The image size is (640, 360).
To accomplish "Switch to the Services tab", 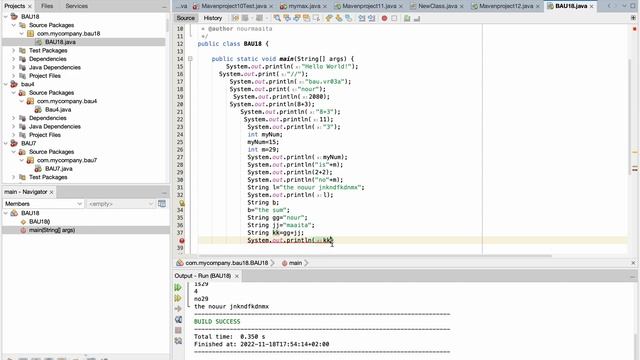I will click(76, 6).
